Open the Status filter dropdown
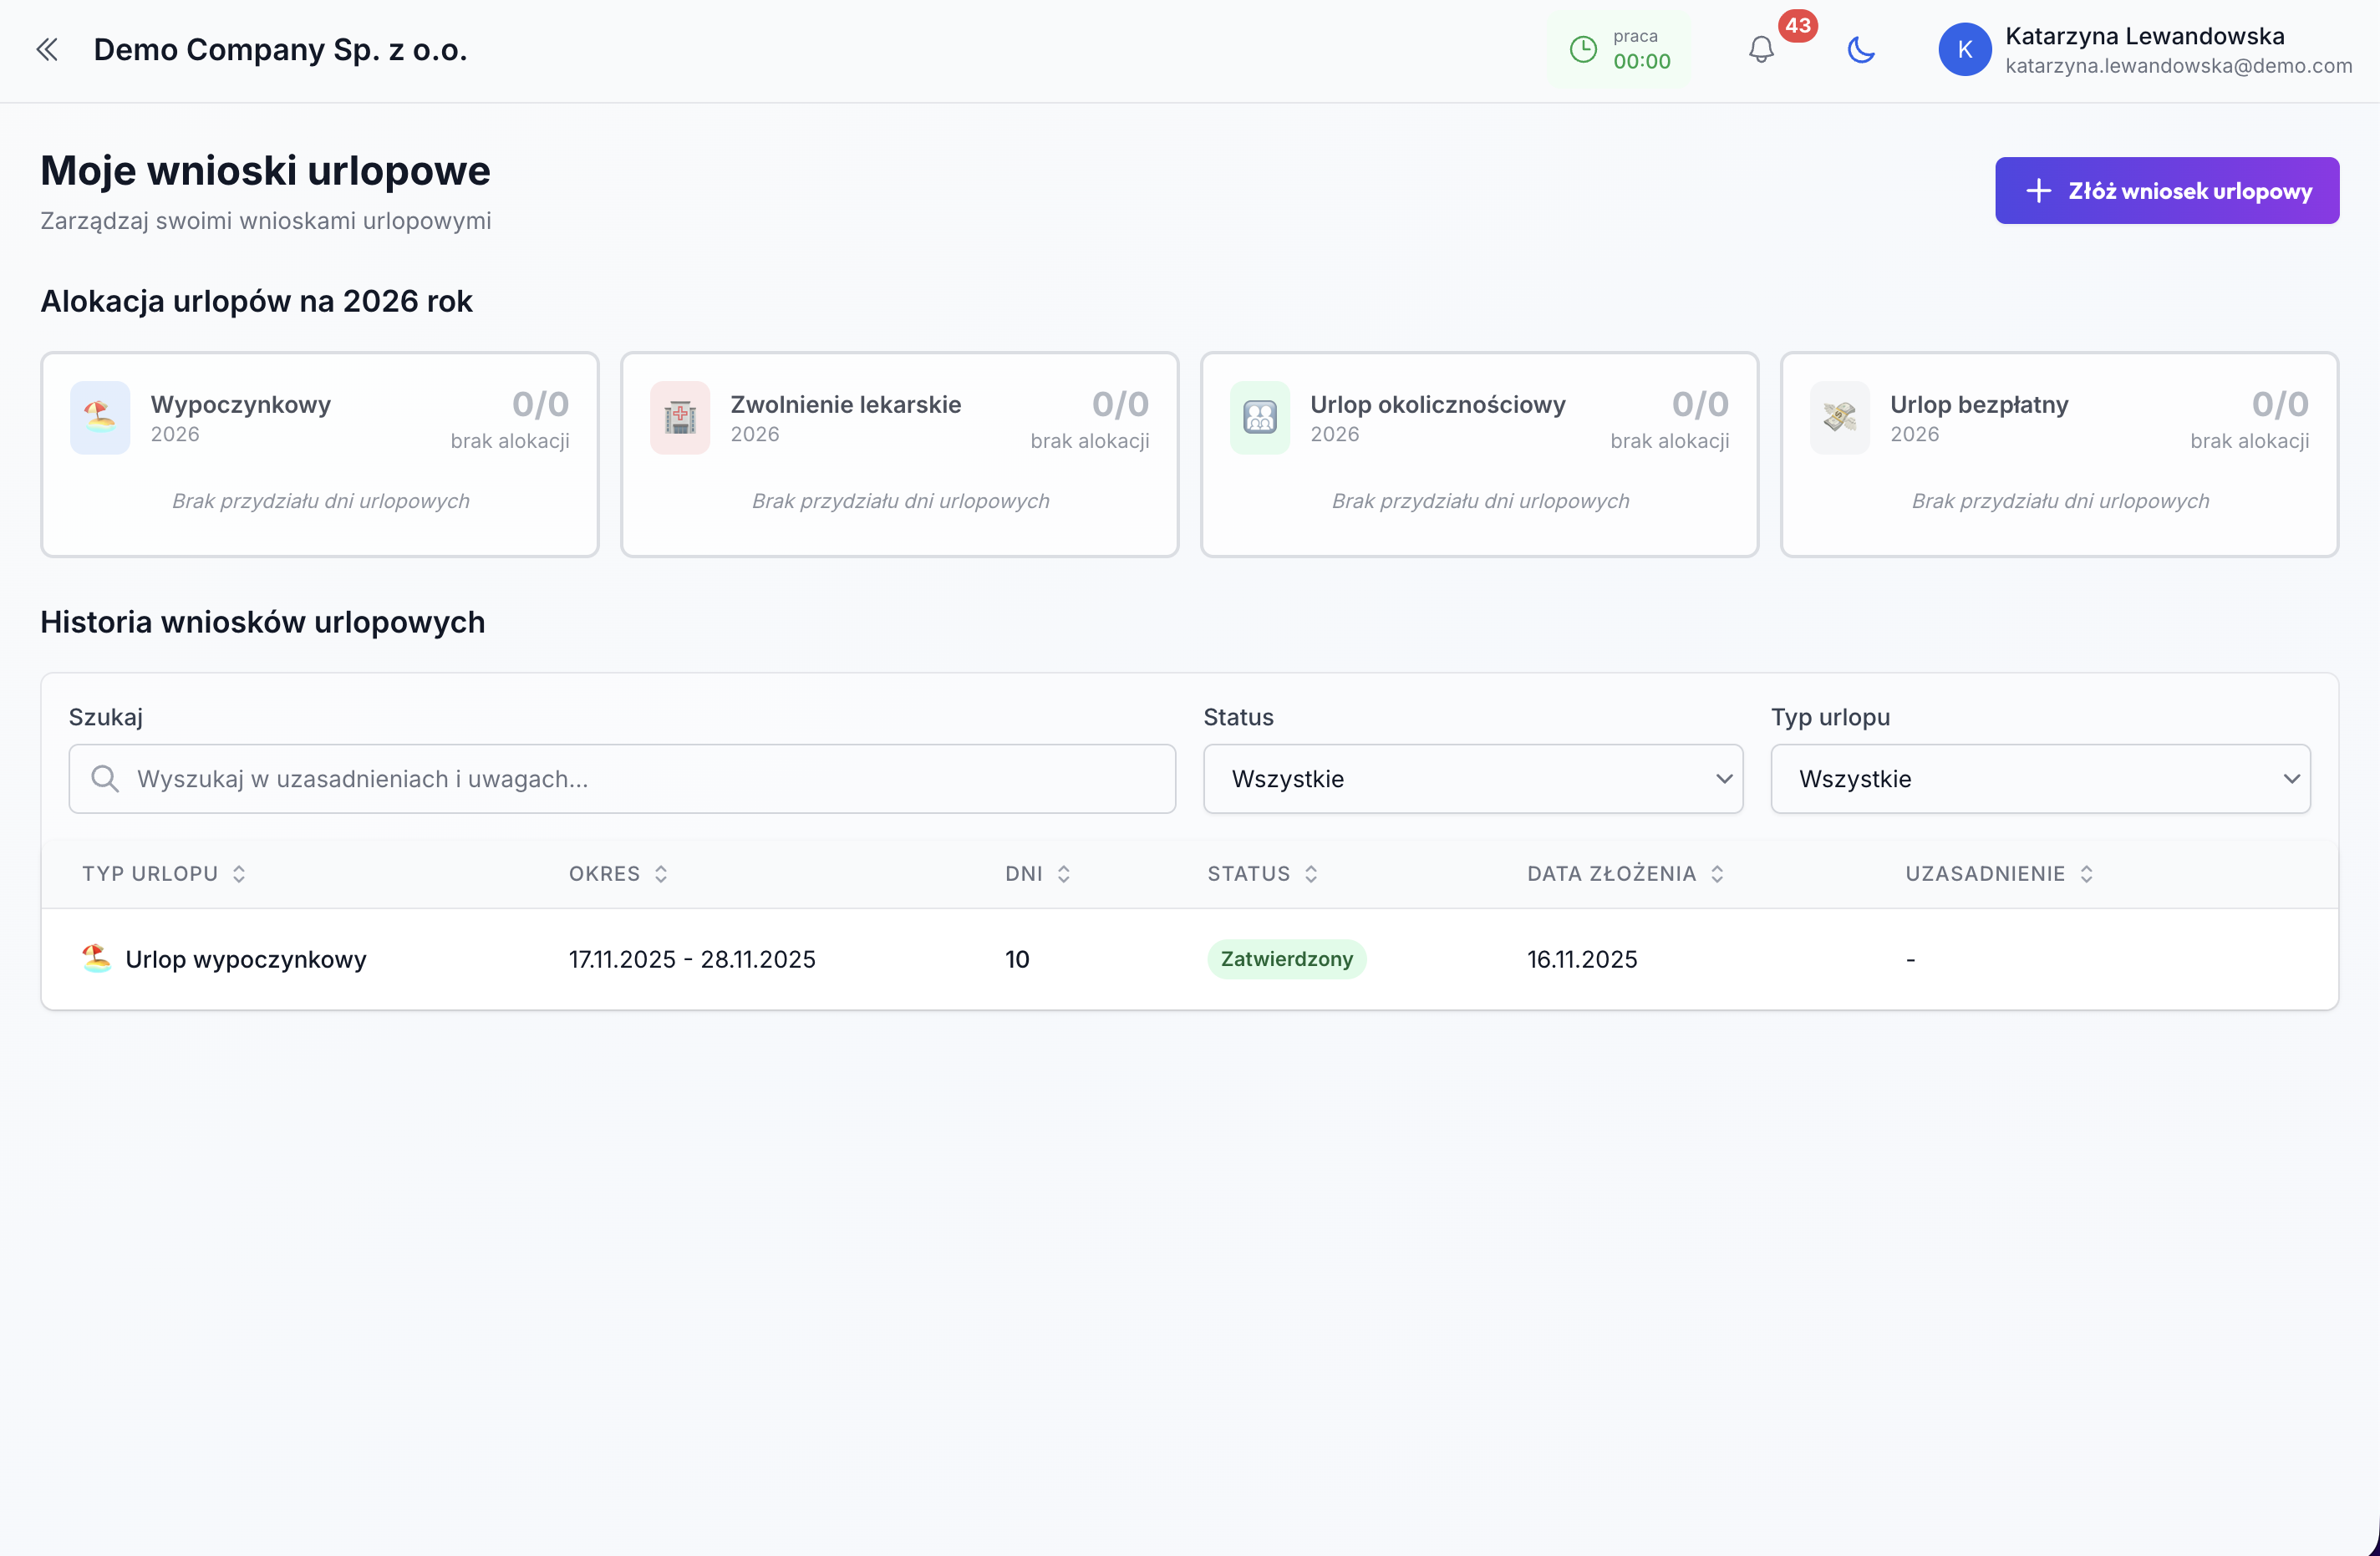Viewport: 2380px width, 1556px height. click(x=1472, y=779)
